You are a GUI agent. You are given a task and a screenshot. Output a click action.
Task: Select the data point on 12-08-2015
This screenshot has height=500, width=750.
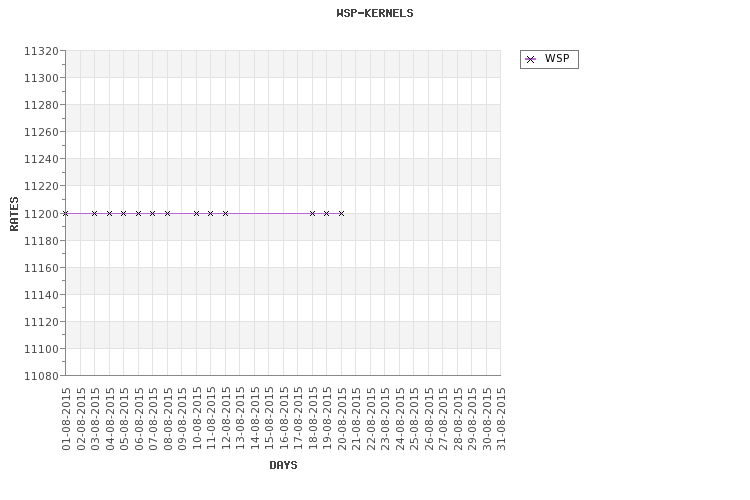click(225, 213)
